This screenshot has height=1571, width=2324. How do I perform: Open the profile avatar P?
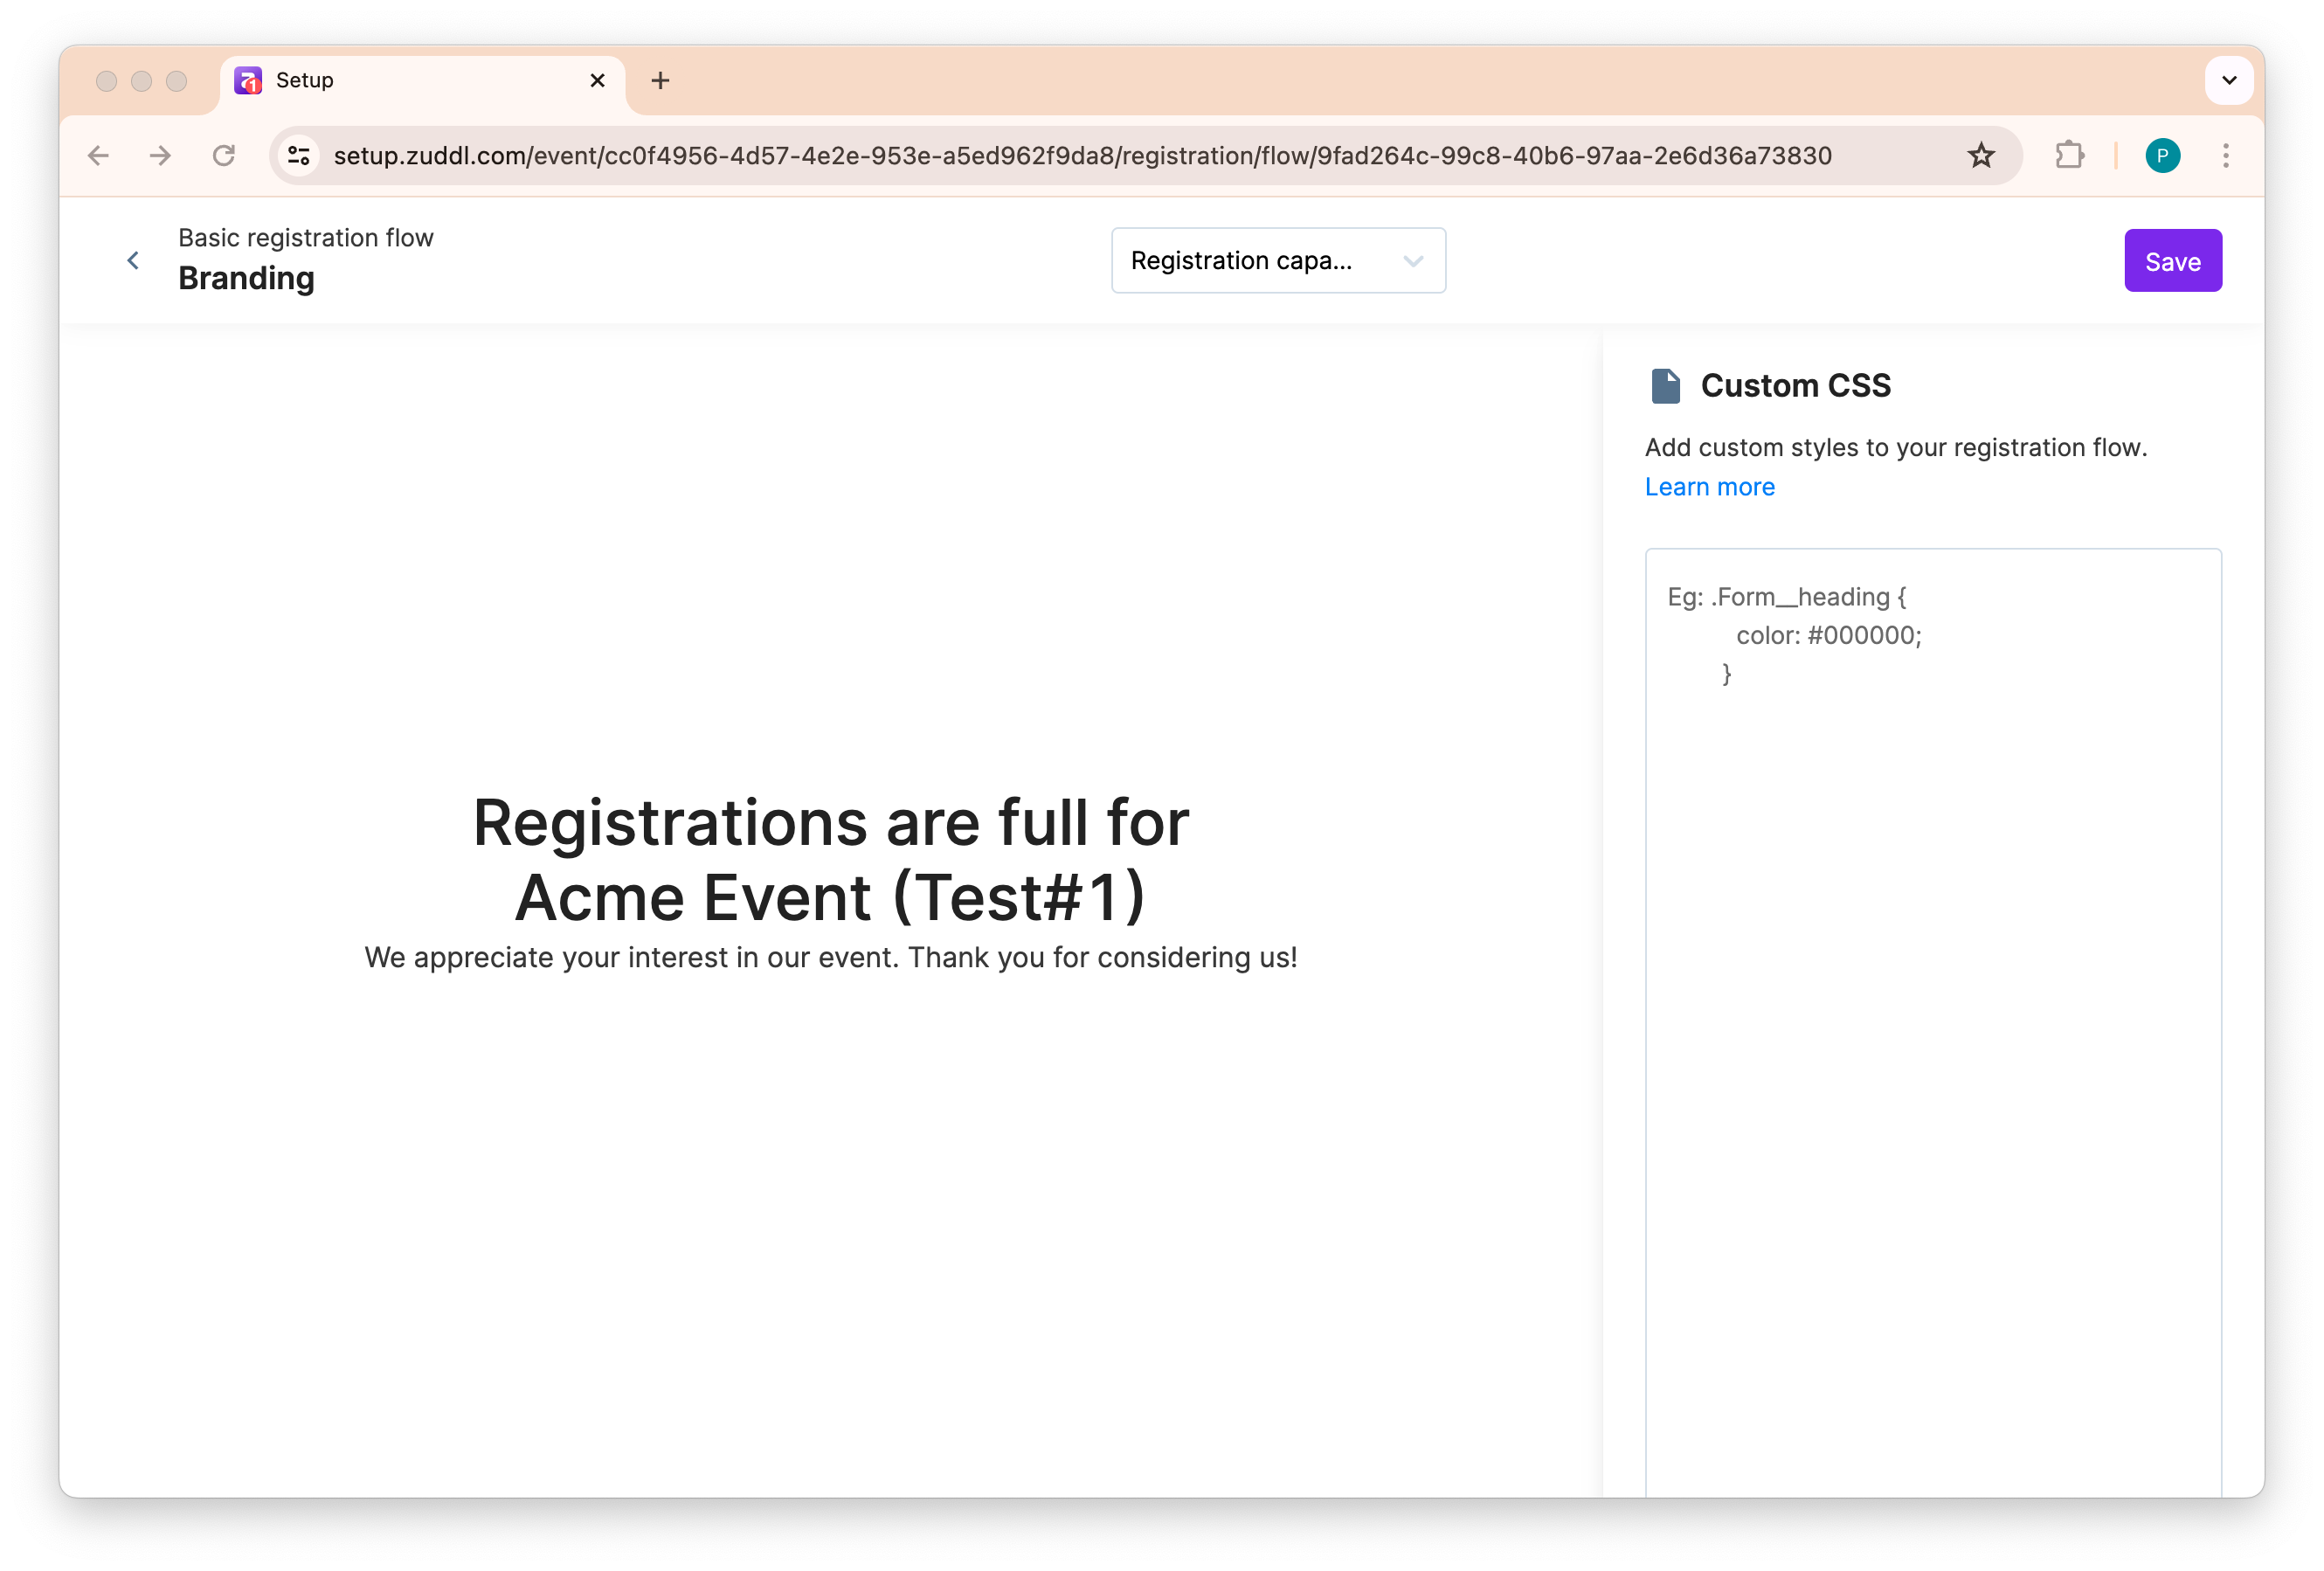pyautogui.click(x=2162, y=156)
